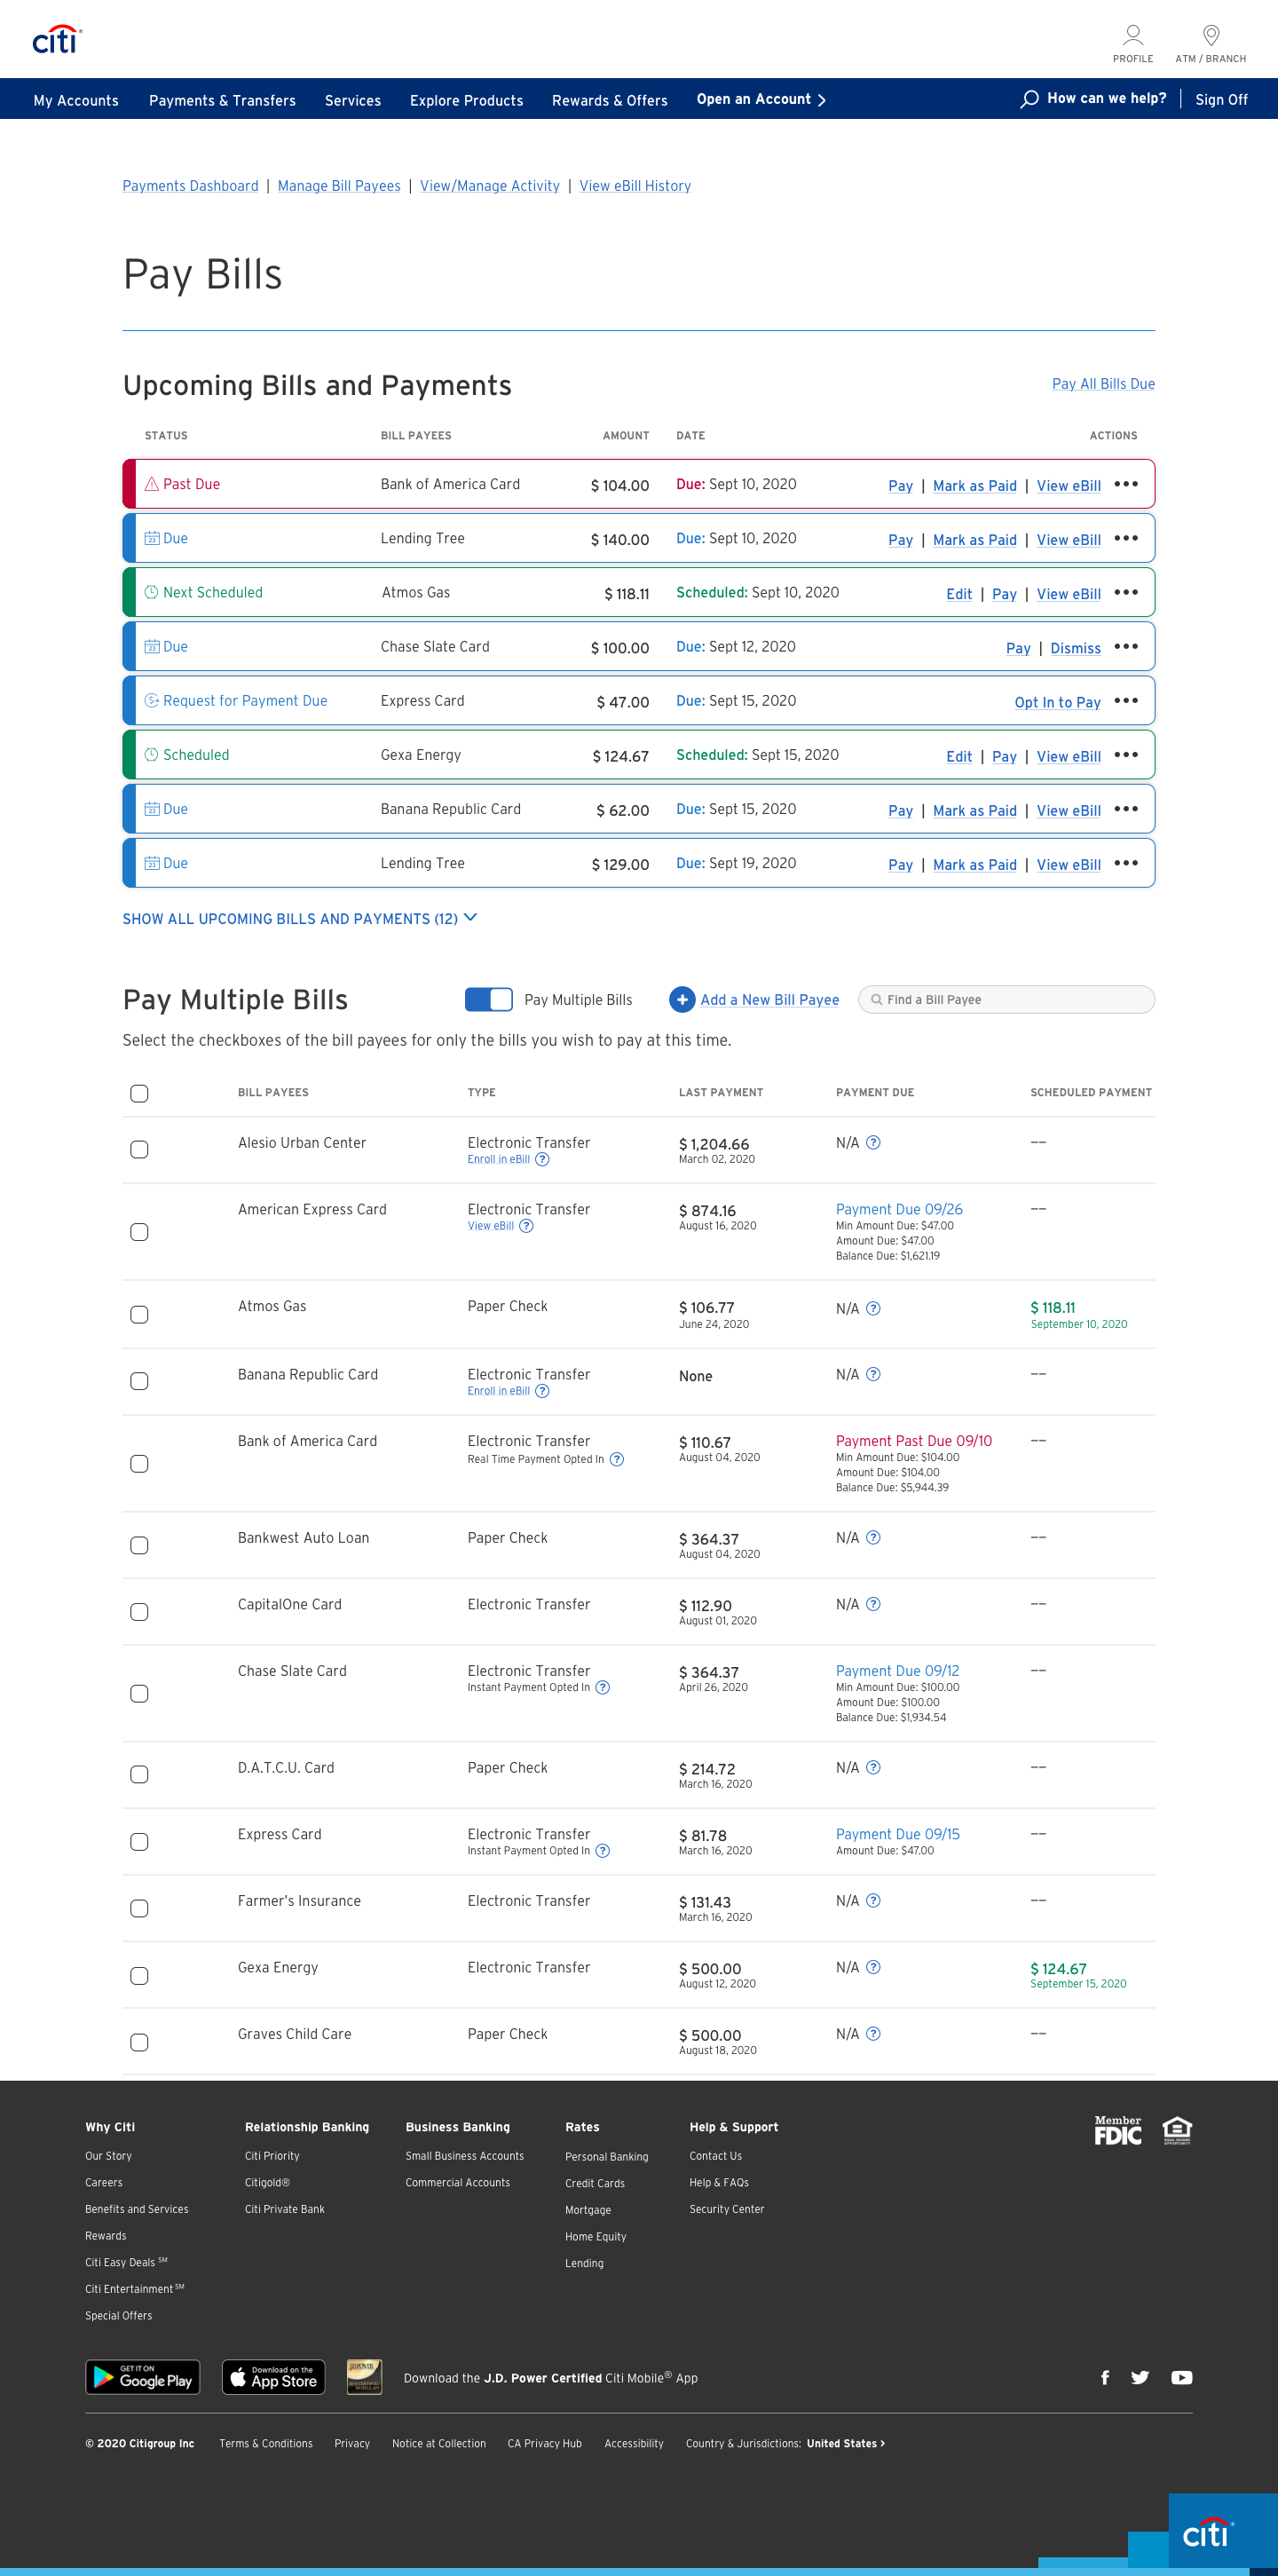Open more actions for Gexa Energy bill
1278x2576 pixels.
pyautogui.click(x=1126, y=754)
